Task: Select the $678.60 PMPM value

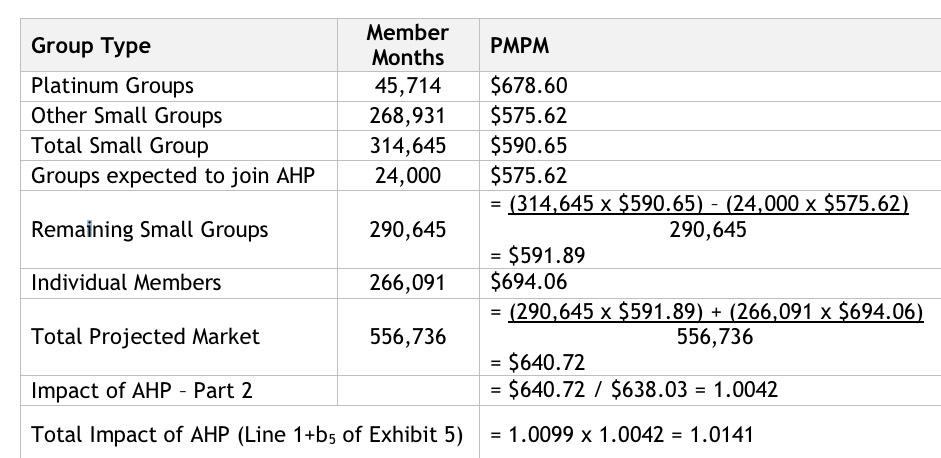Action: tap(529, 86)
